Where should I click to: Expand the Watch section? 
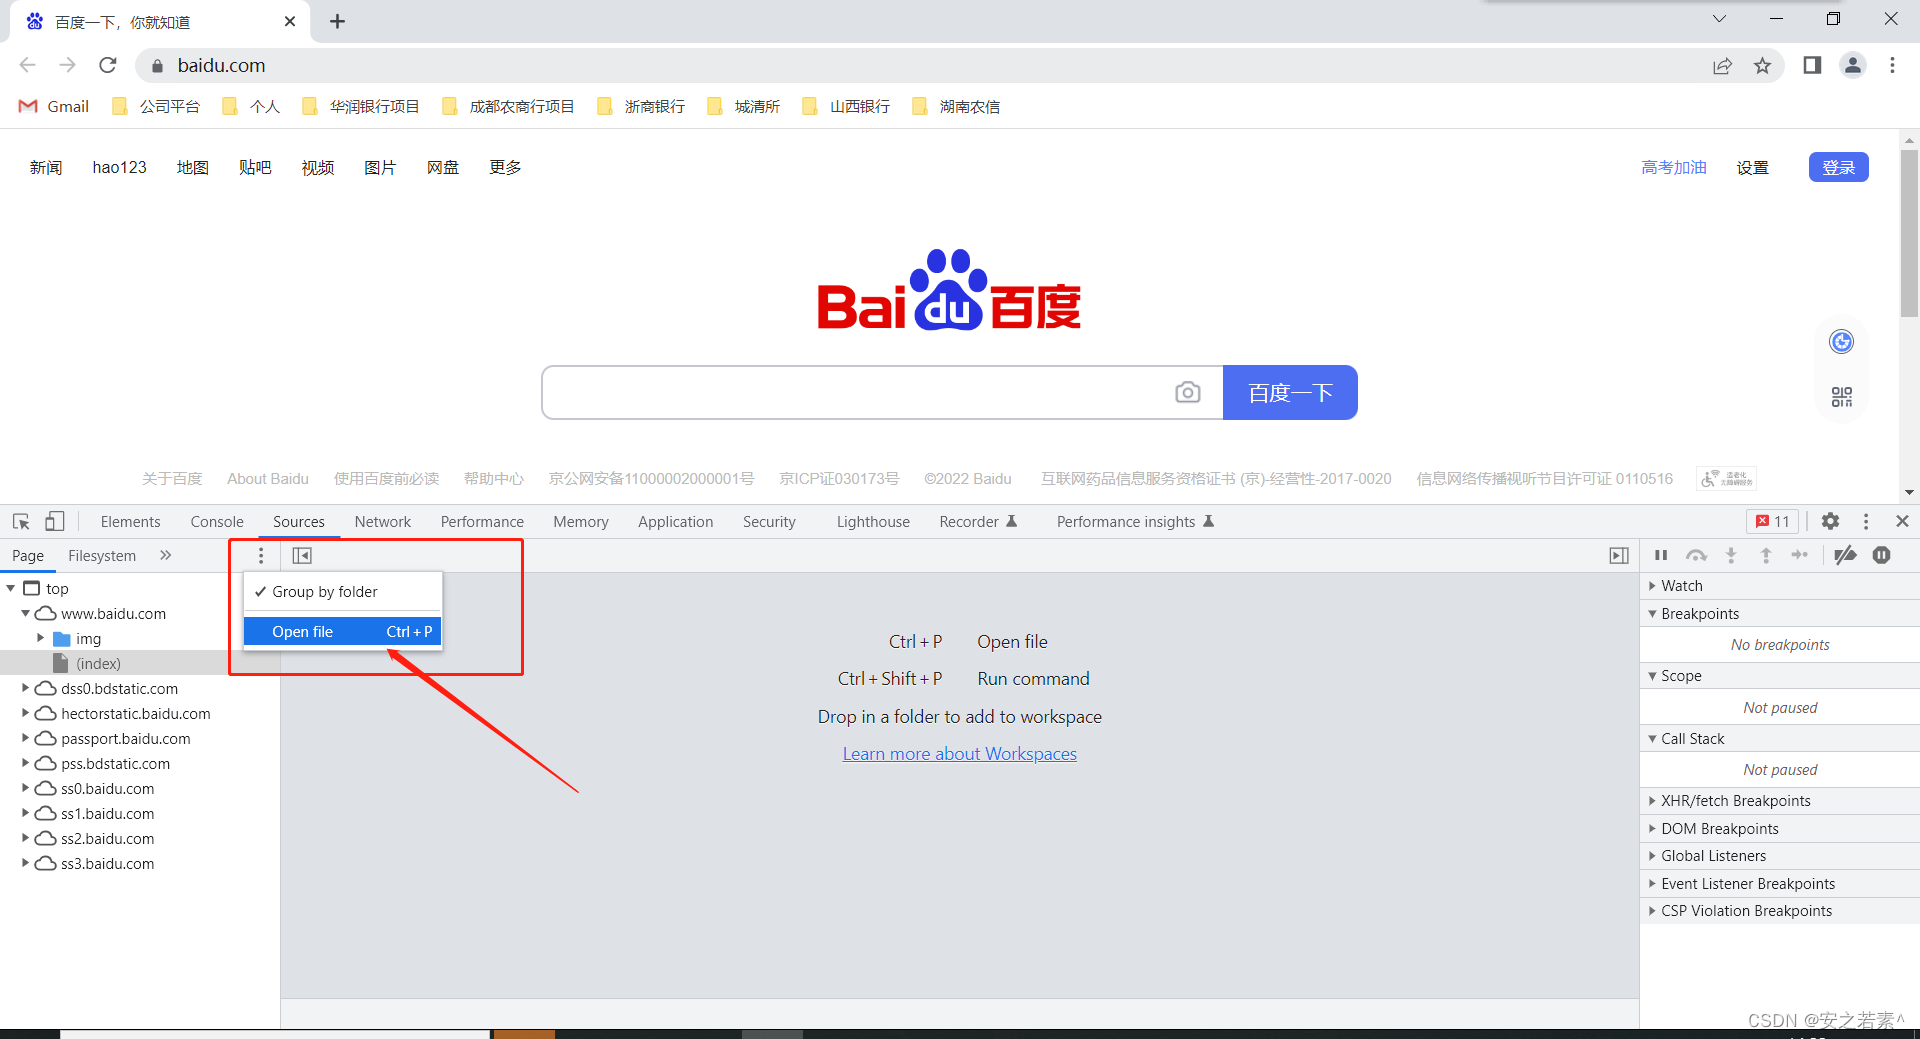(1780, 586)
